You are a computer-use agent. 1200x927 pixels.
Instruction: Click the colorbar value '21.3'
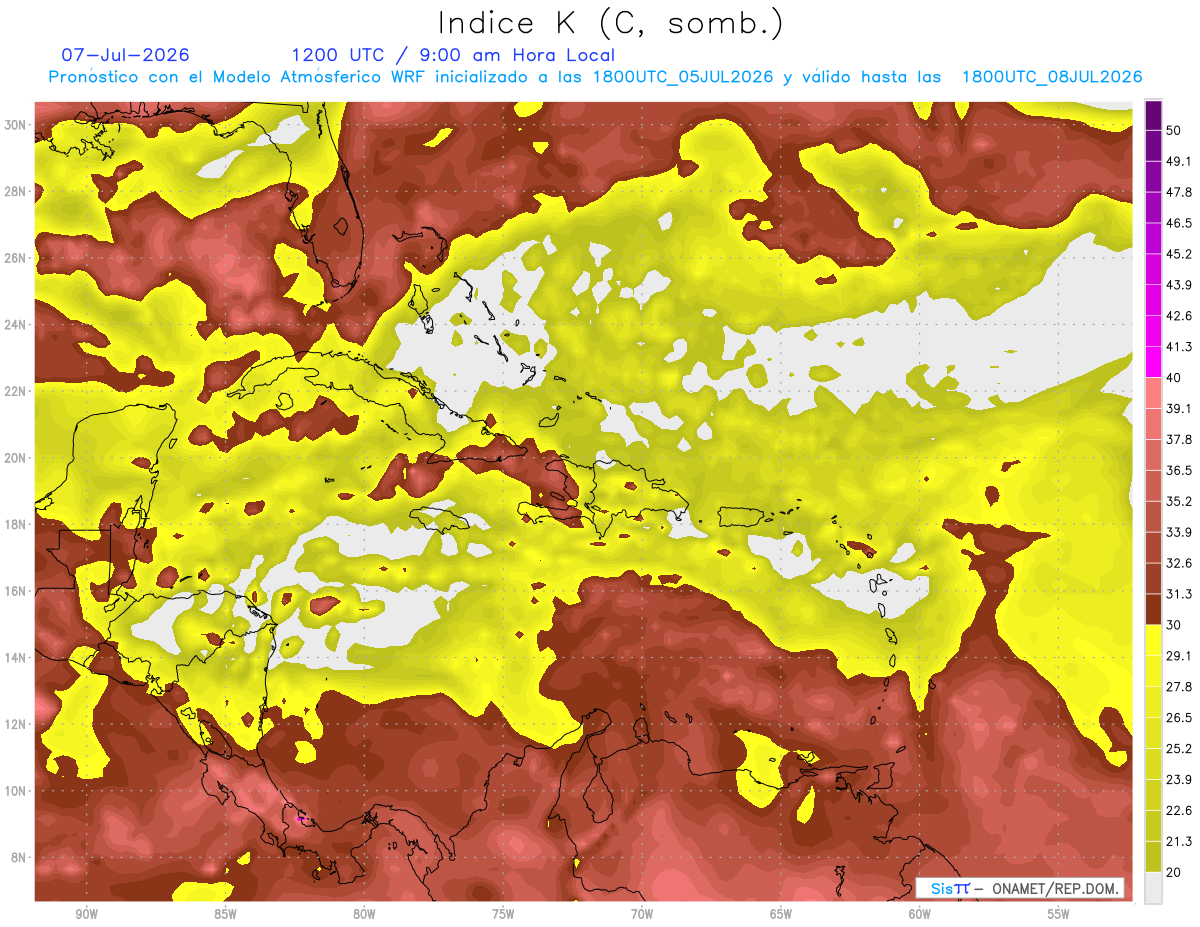(x=1179, y=841)
